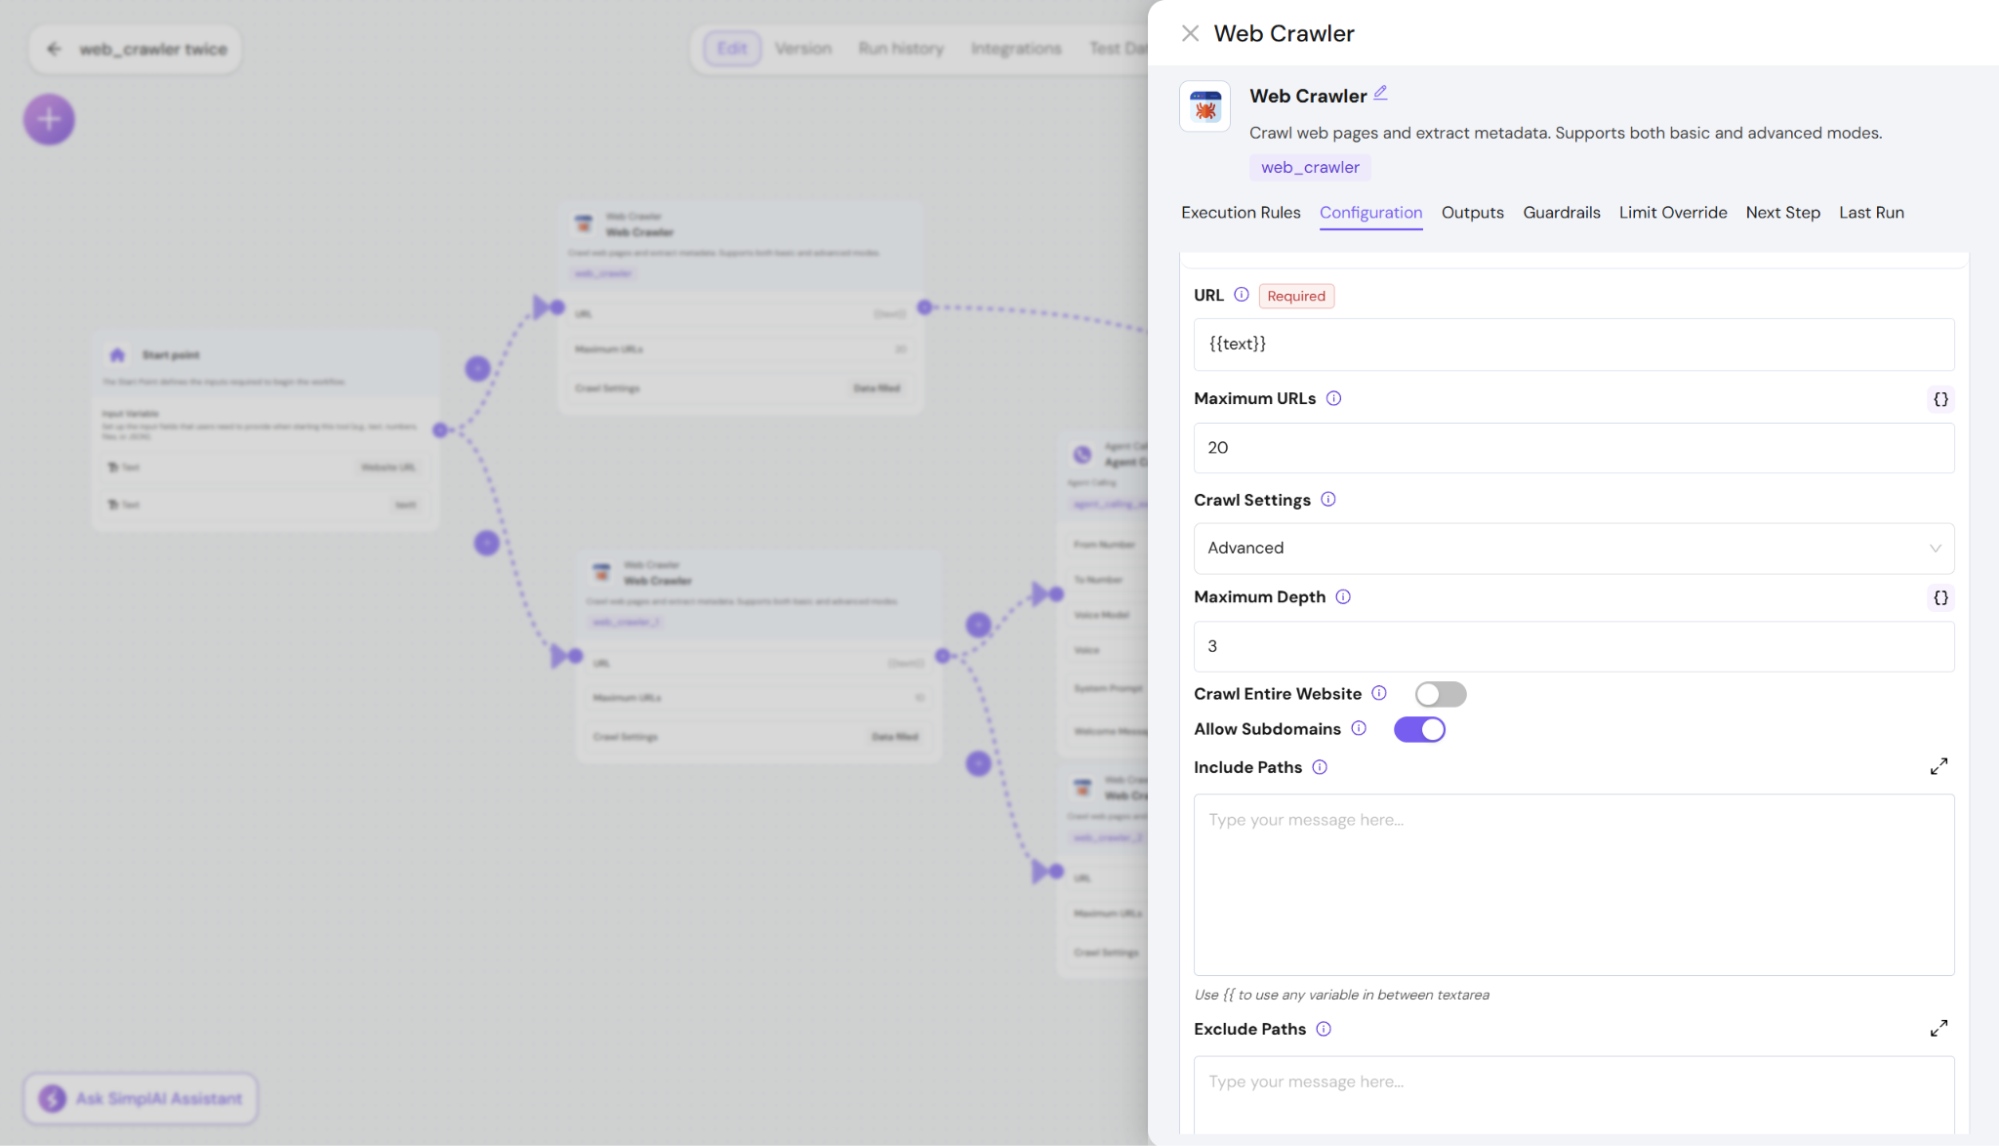
Task: Open the Integrations tab
Action: pyautogui.click(x=1016, y=48)
